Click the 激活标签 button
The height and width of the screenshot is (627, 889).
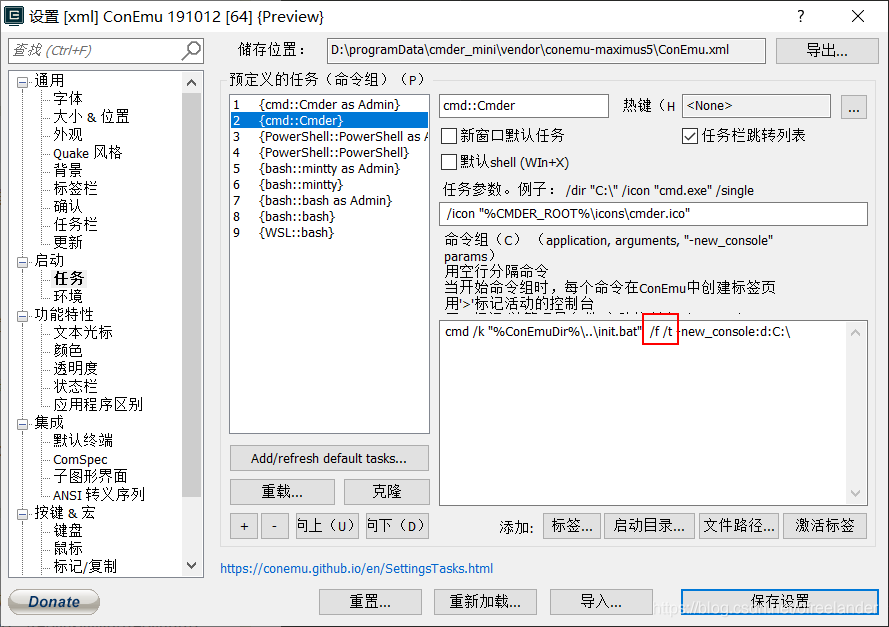tap(825, 526)
